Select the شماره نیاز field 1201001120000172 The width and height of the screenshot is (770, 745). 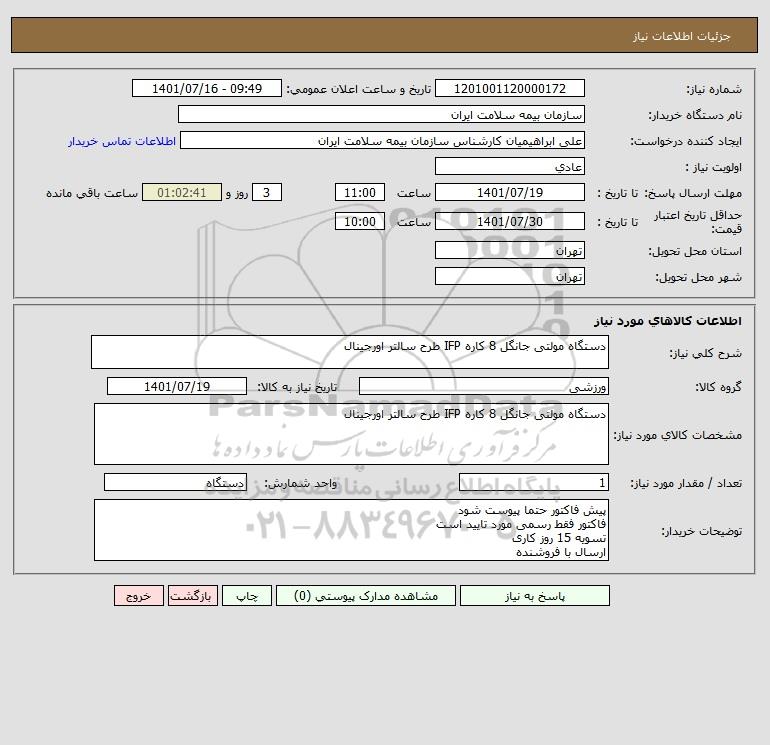point(510,88)
